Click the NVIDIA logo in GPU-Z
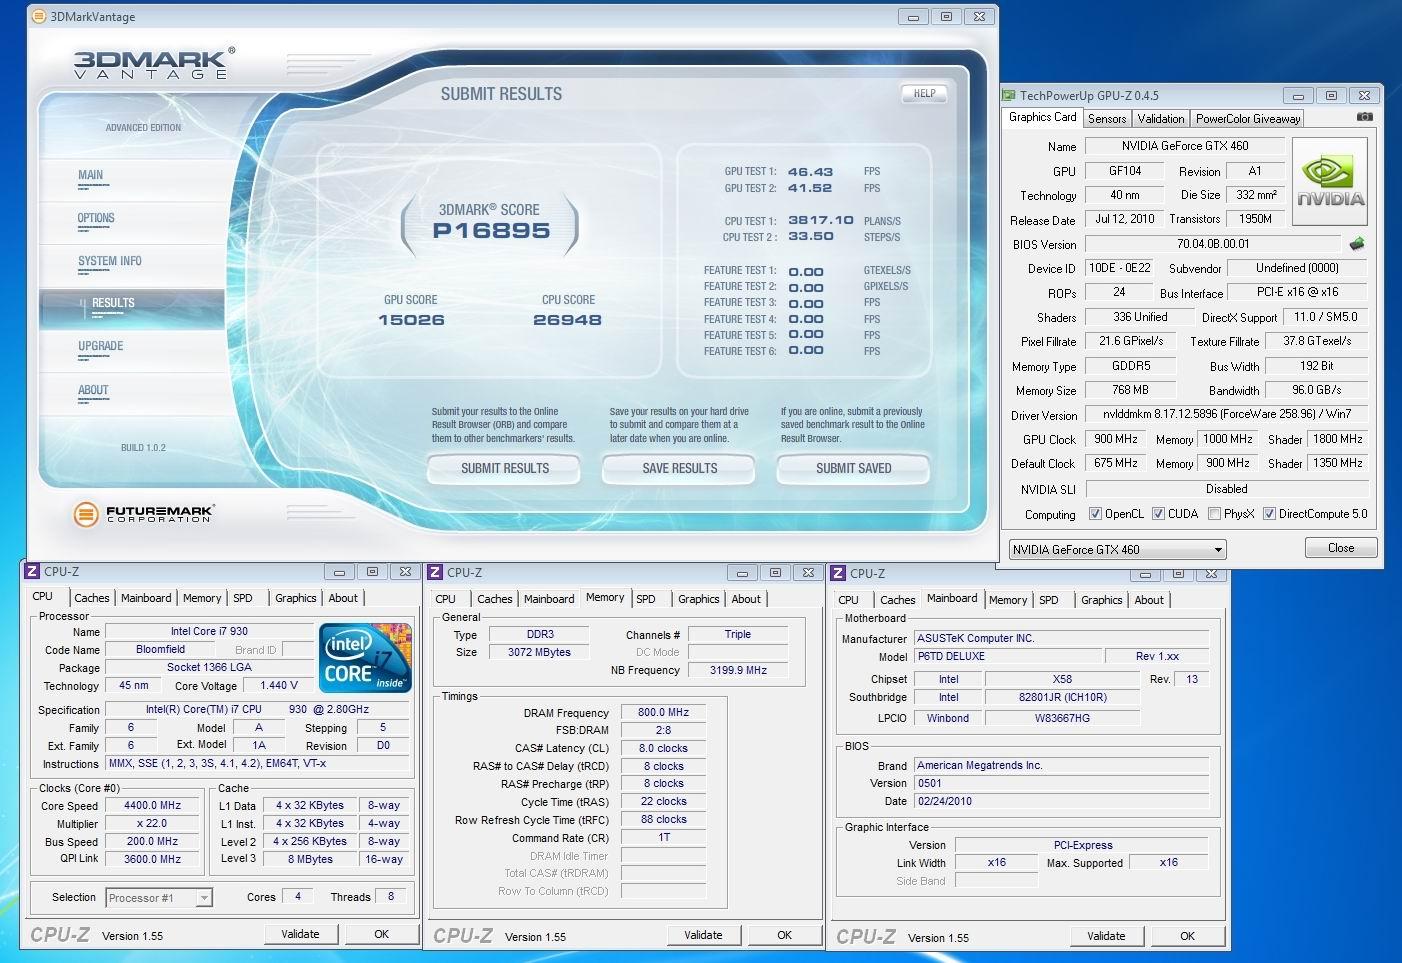 pyautogui.click(x=1331, y=182)
